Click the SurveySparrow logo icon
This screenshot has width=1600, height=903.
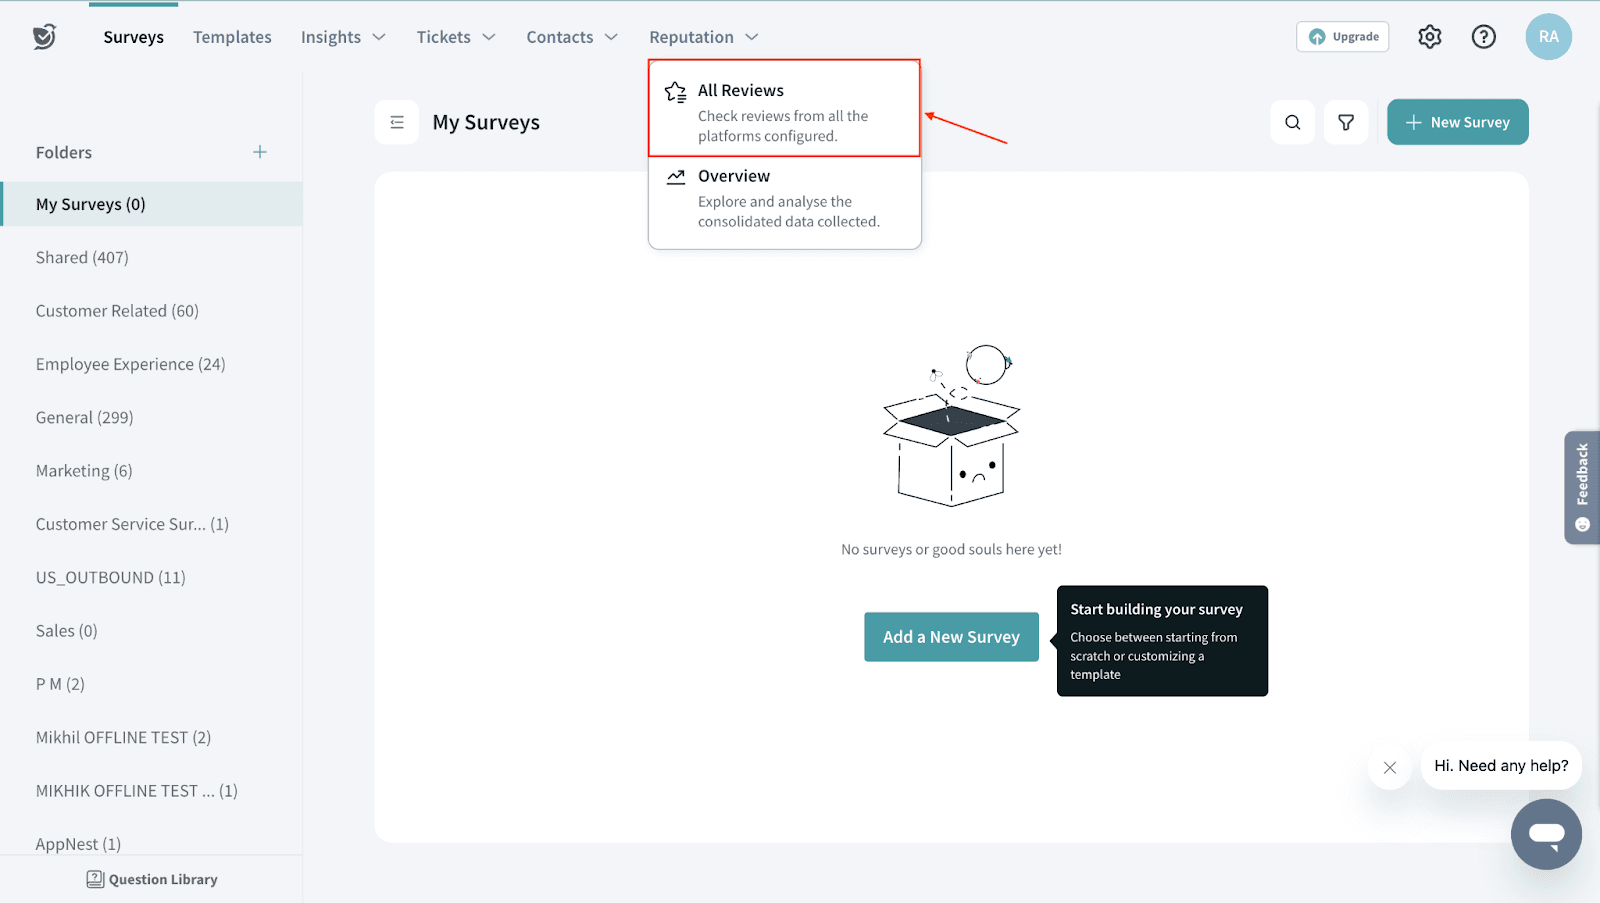tap(44, 37)
